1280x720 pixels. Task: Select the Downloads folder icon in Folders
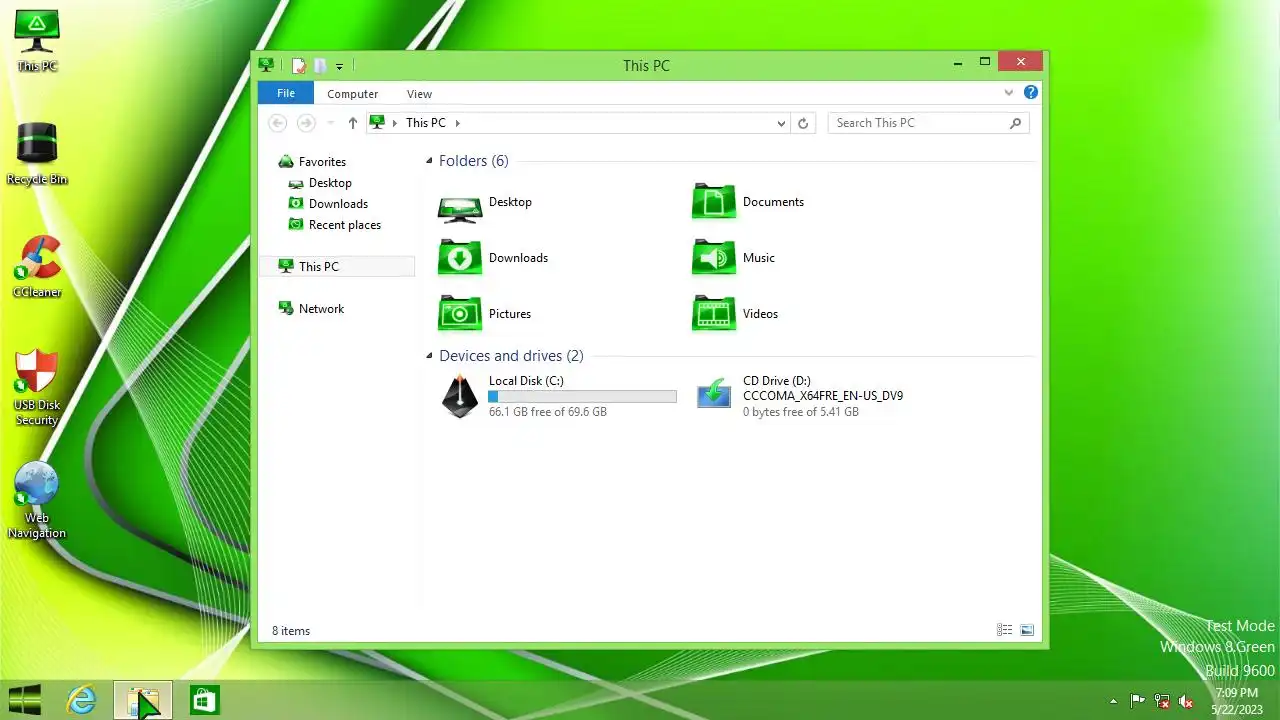[460, 258]
